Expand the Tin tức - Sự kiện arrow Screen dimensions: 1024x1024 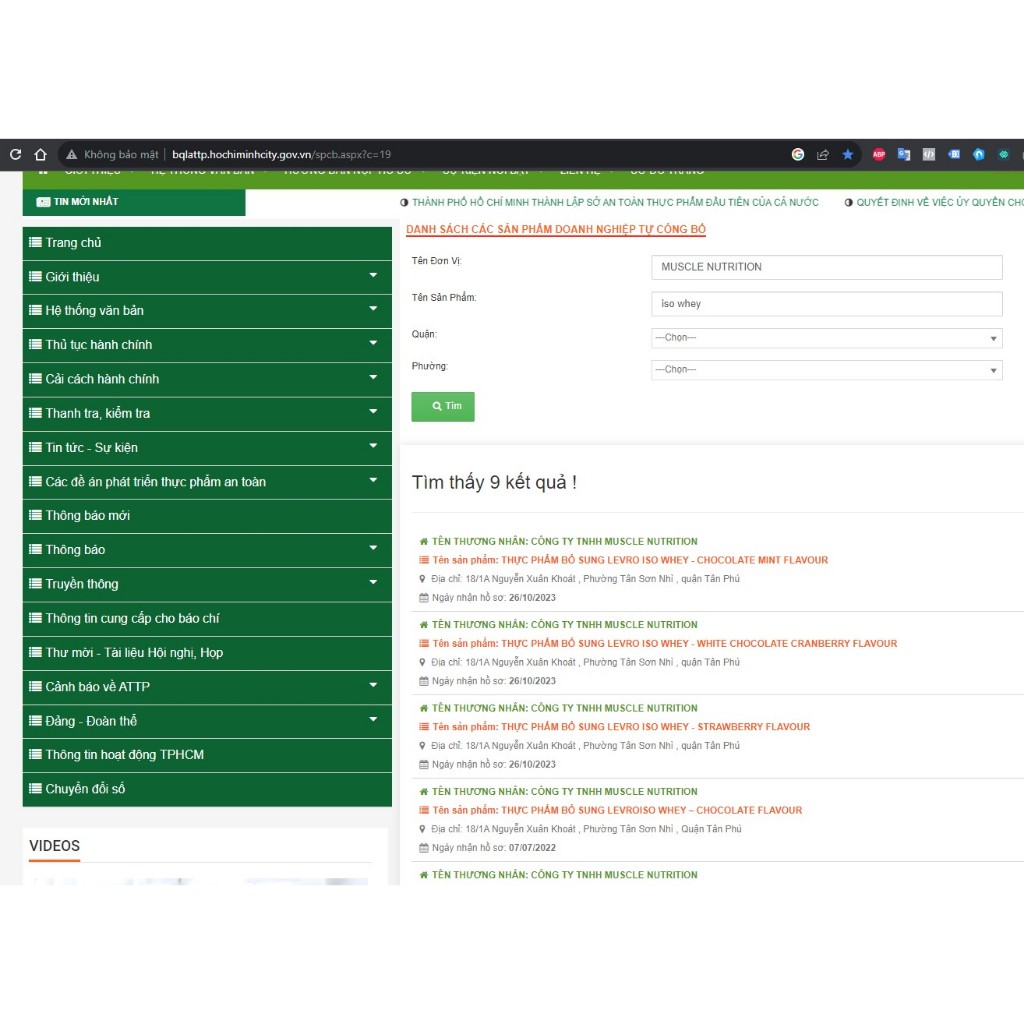374,446
